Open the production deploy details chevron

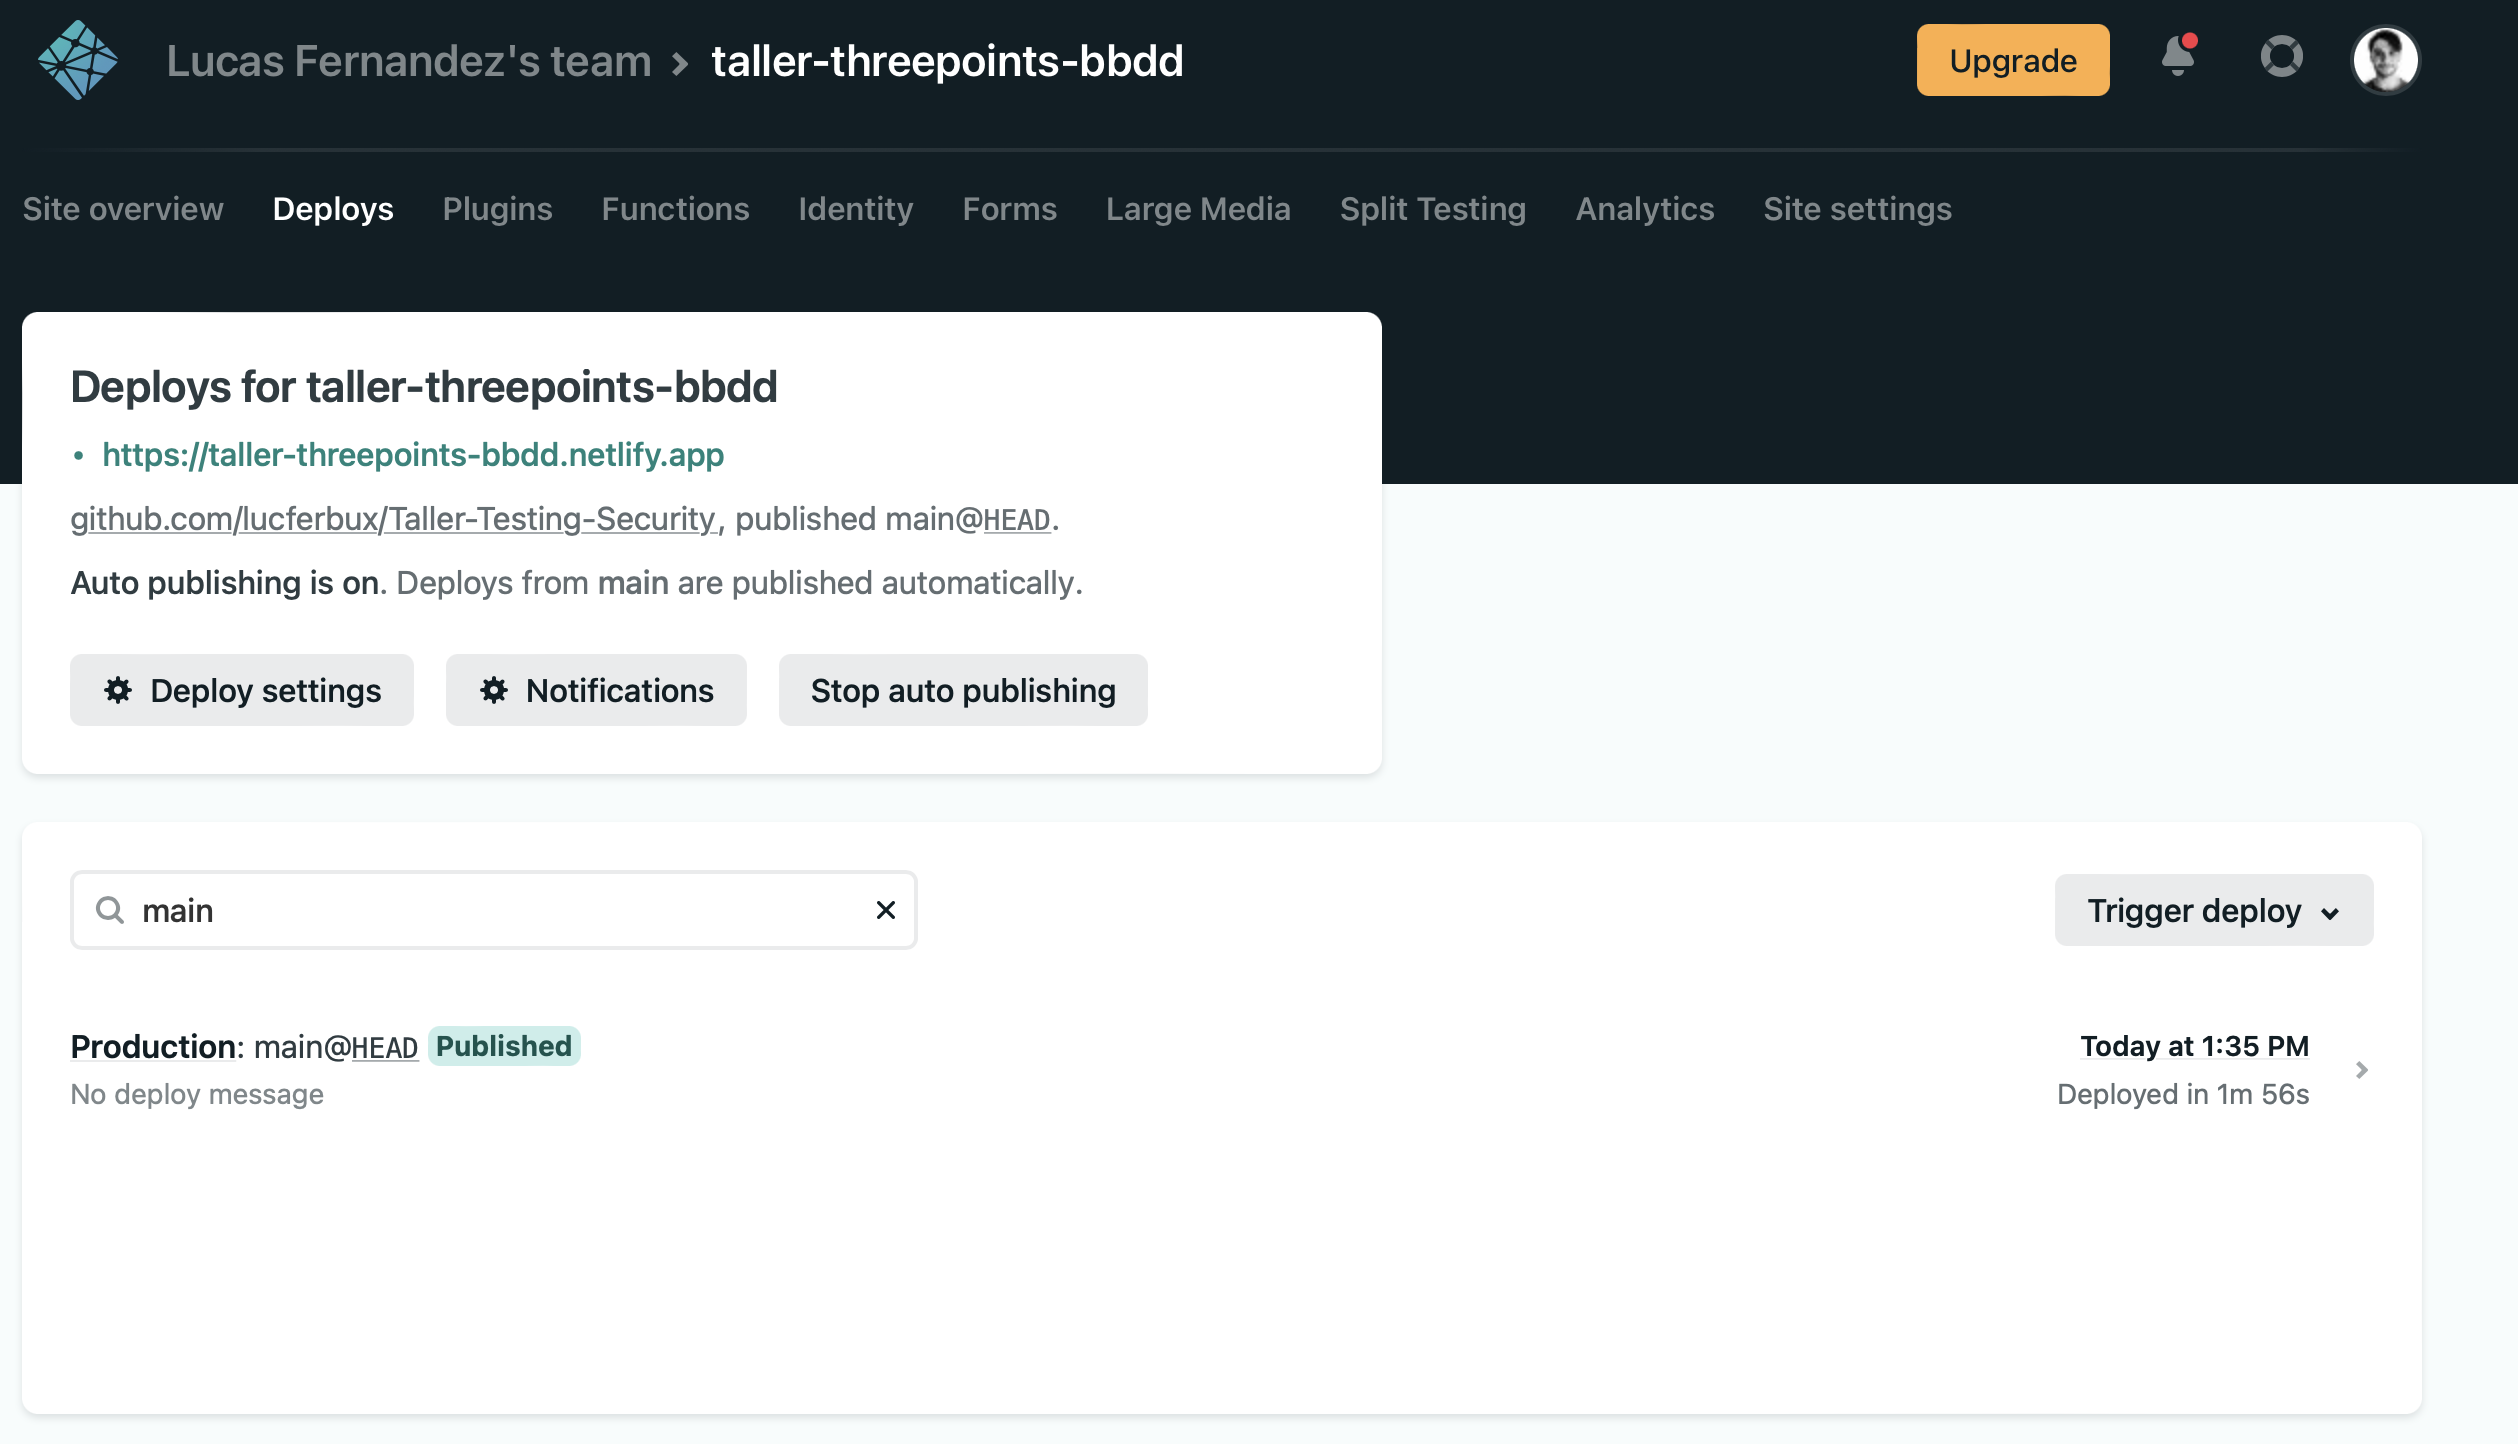click(2362, 1070)
